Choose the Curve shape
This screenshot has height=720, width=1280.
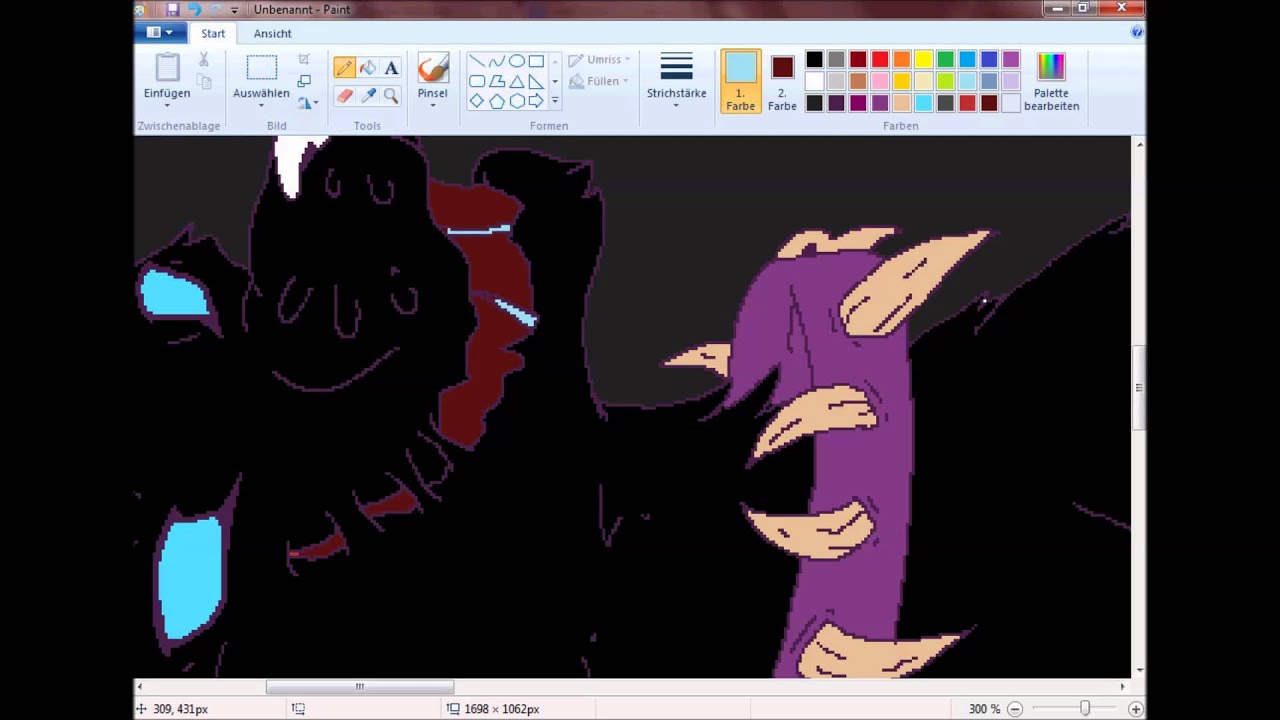pyautogui.click(x=497, y=61)
